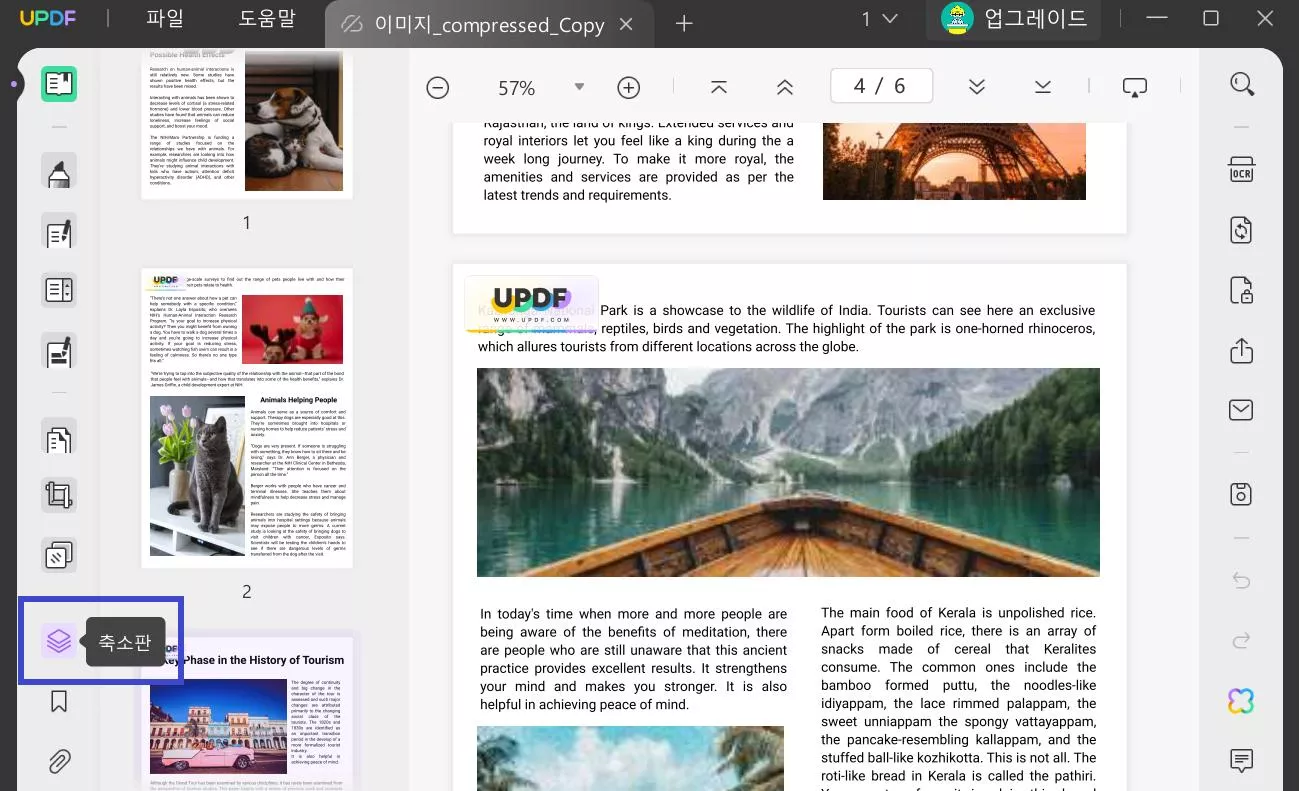The image size is (1299, 791).
Task: Open the Bookmarks panel
Action: tap(59, 701)
